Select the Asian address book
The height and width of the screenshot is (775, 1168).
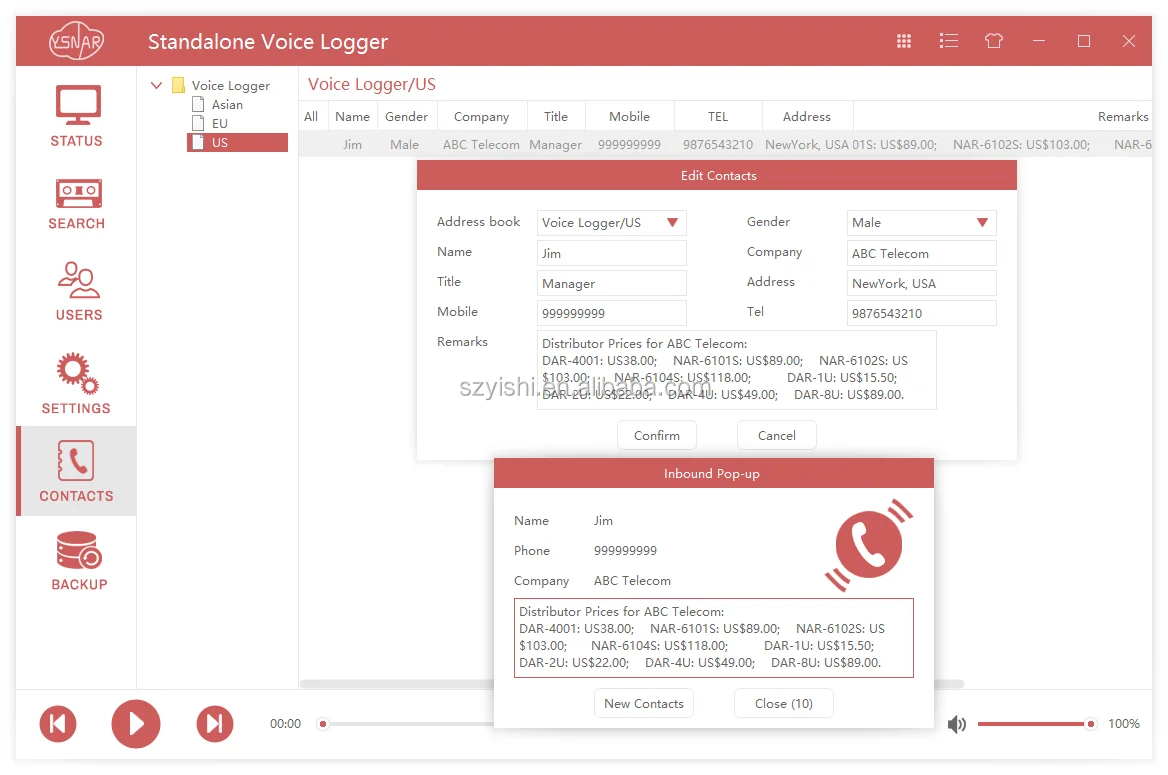click(x=226, y=104)
